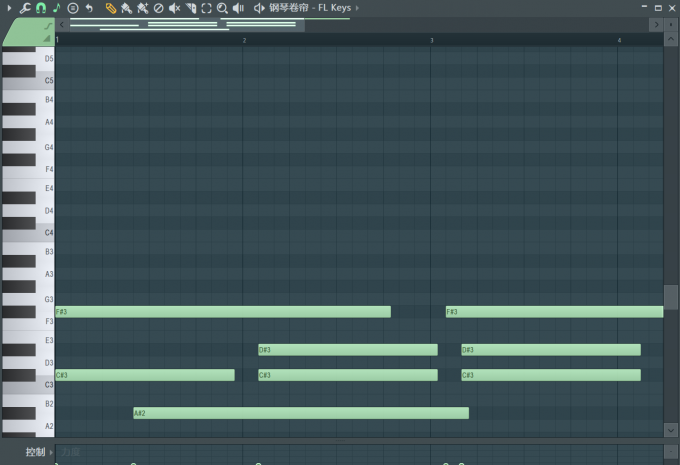Screen dimensions: 680x465
Task: Click the G4 piano key
Action: tap(45, 147)
